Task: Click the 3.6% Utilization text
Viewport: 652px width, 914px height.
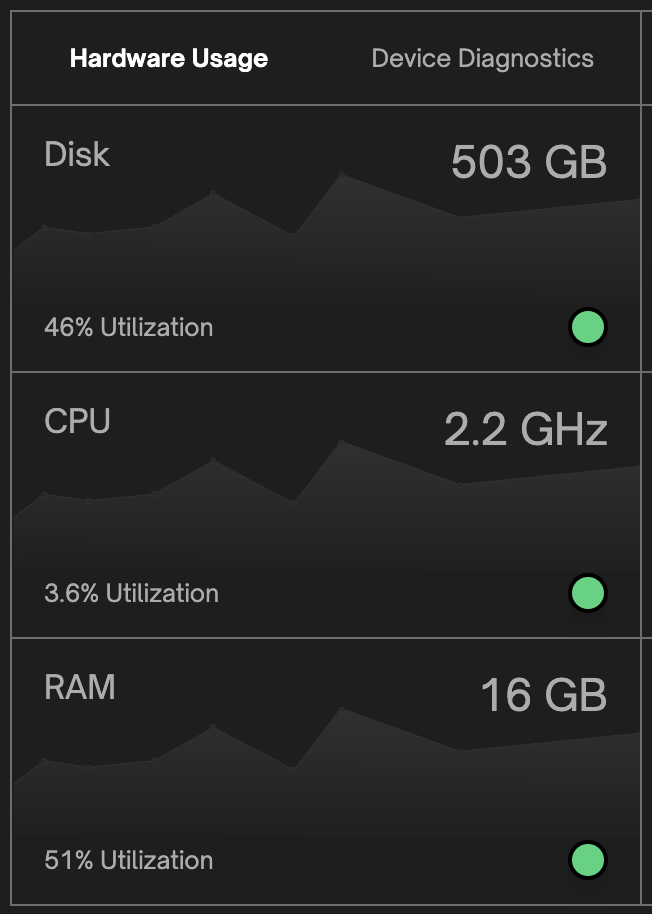Action: [132, 593]
